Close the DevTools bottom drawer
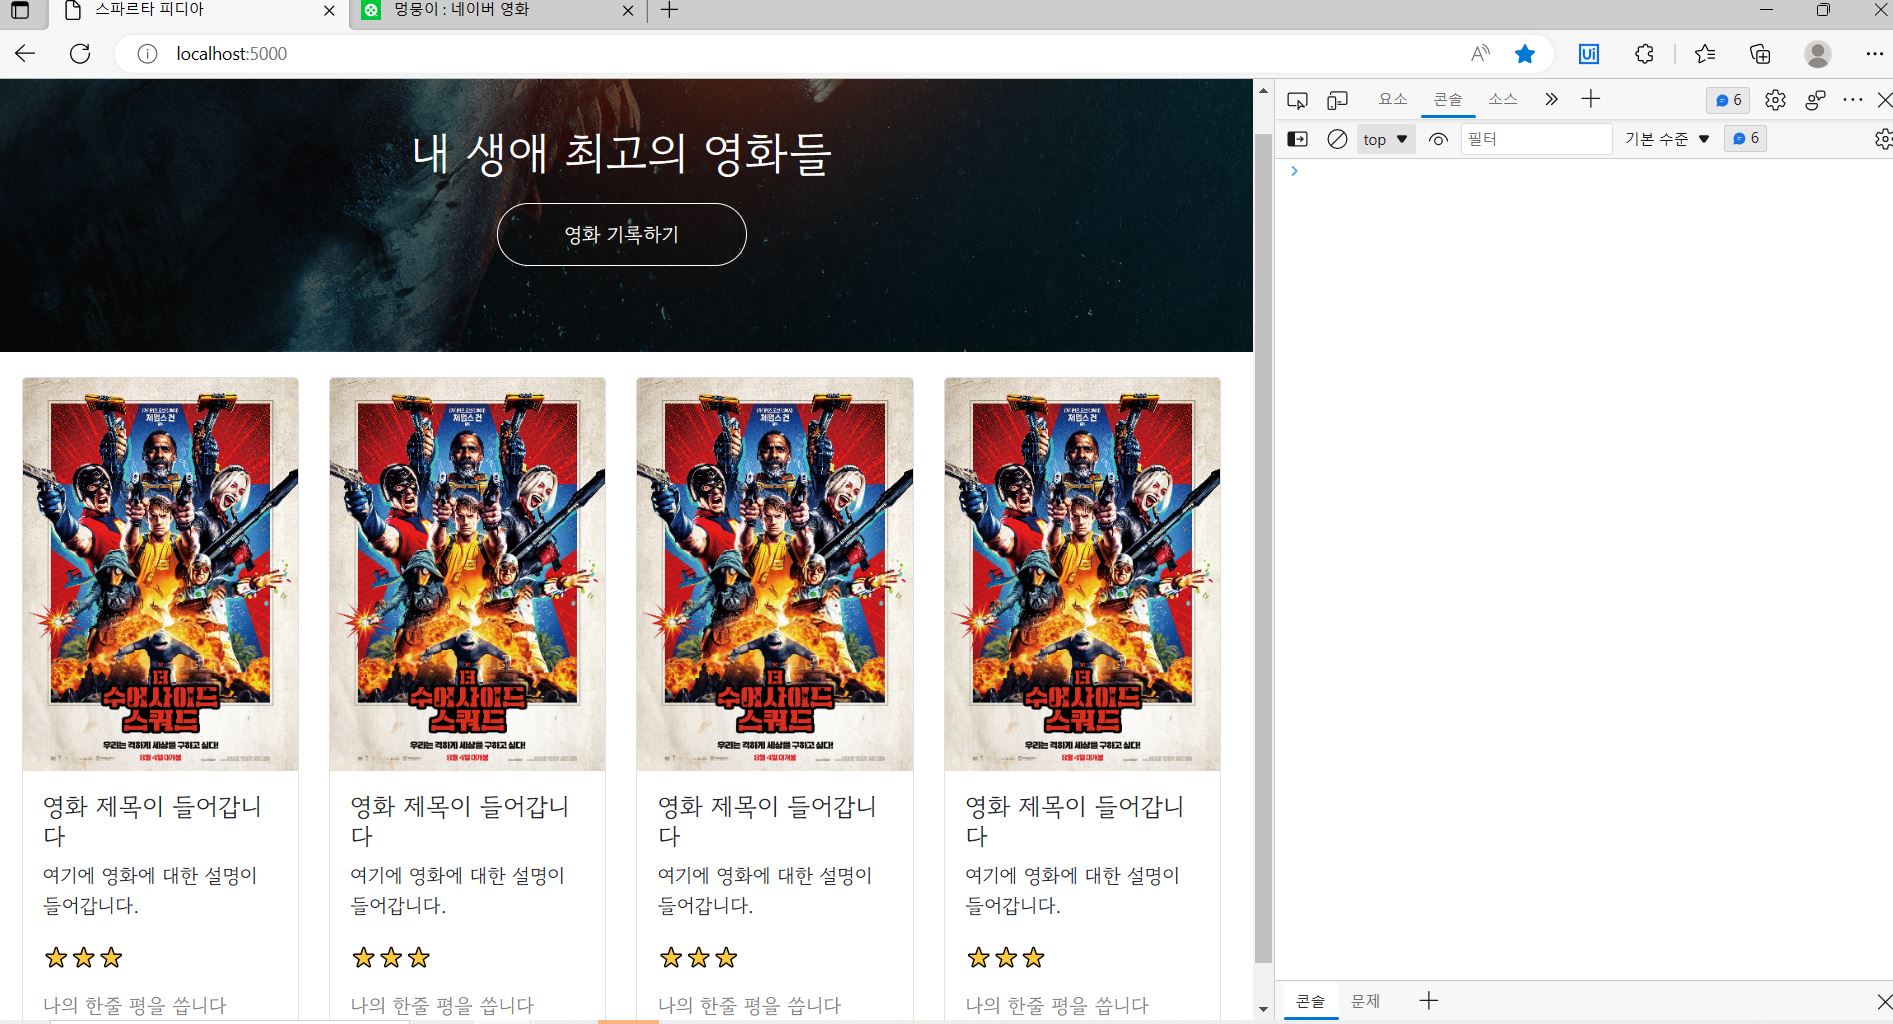The width and height of the screenshot is (1893, 1024). pos(1884,1001)
